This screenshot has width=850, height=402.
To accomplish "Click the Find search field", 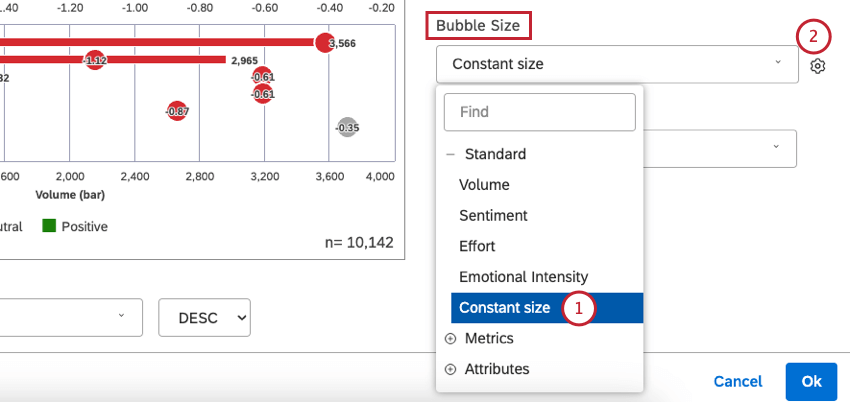I will coord(540,112).
